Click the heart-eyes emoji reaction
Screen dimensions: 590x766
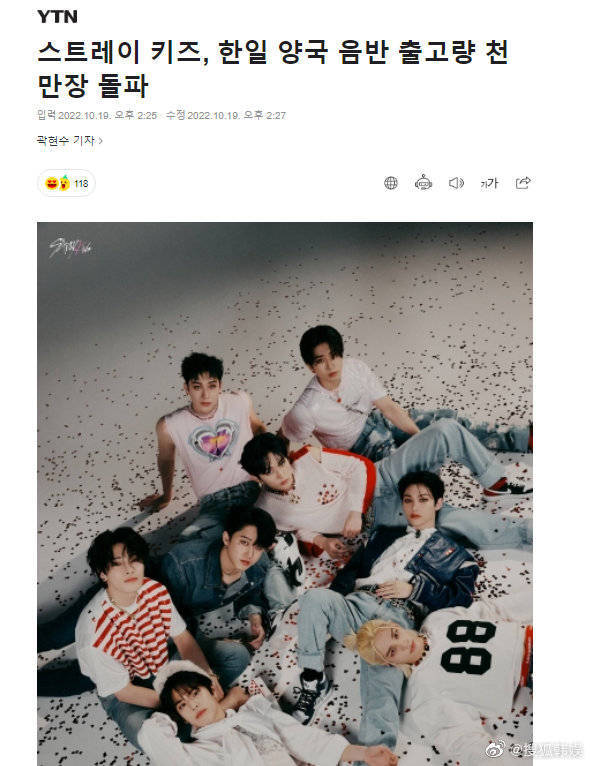51,184
